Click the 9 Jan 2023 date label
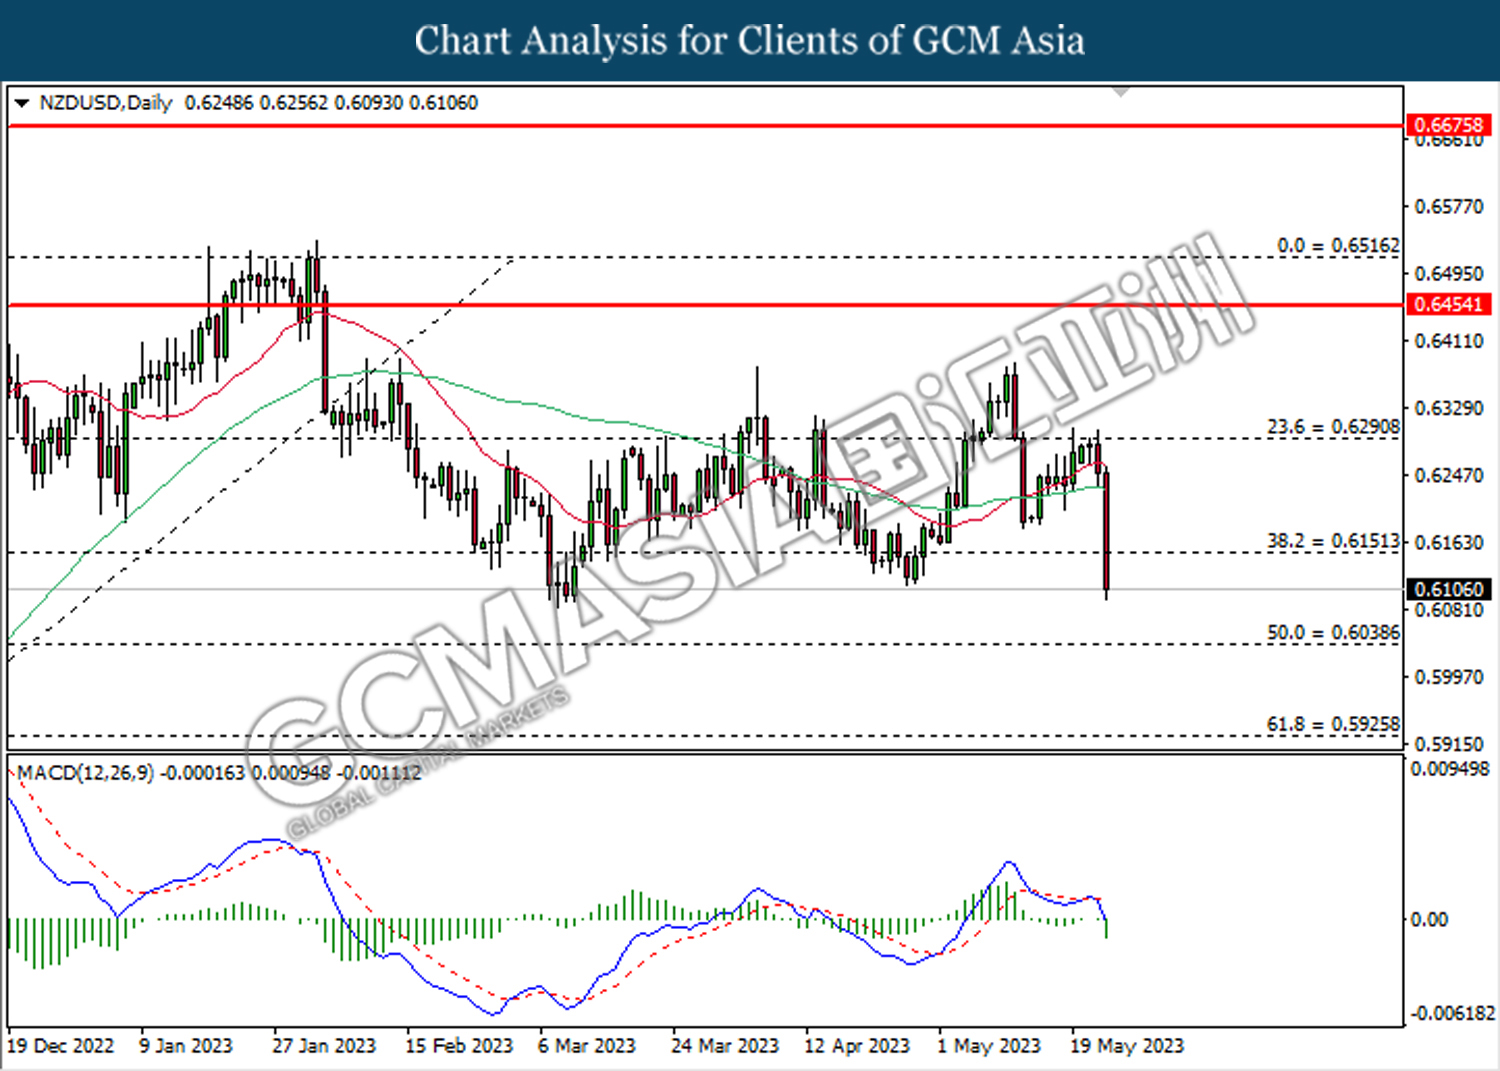 (x=185, y=1046)
